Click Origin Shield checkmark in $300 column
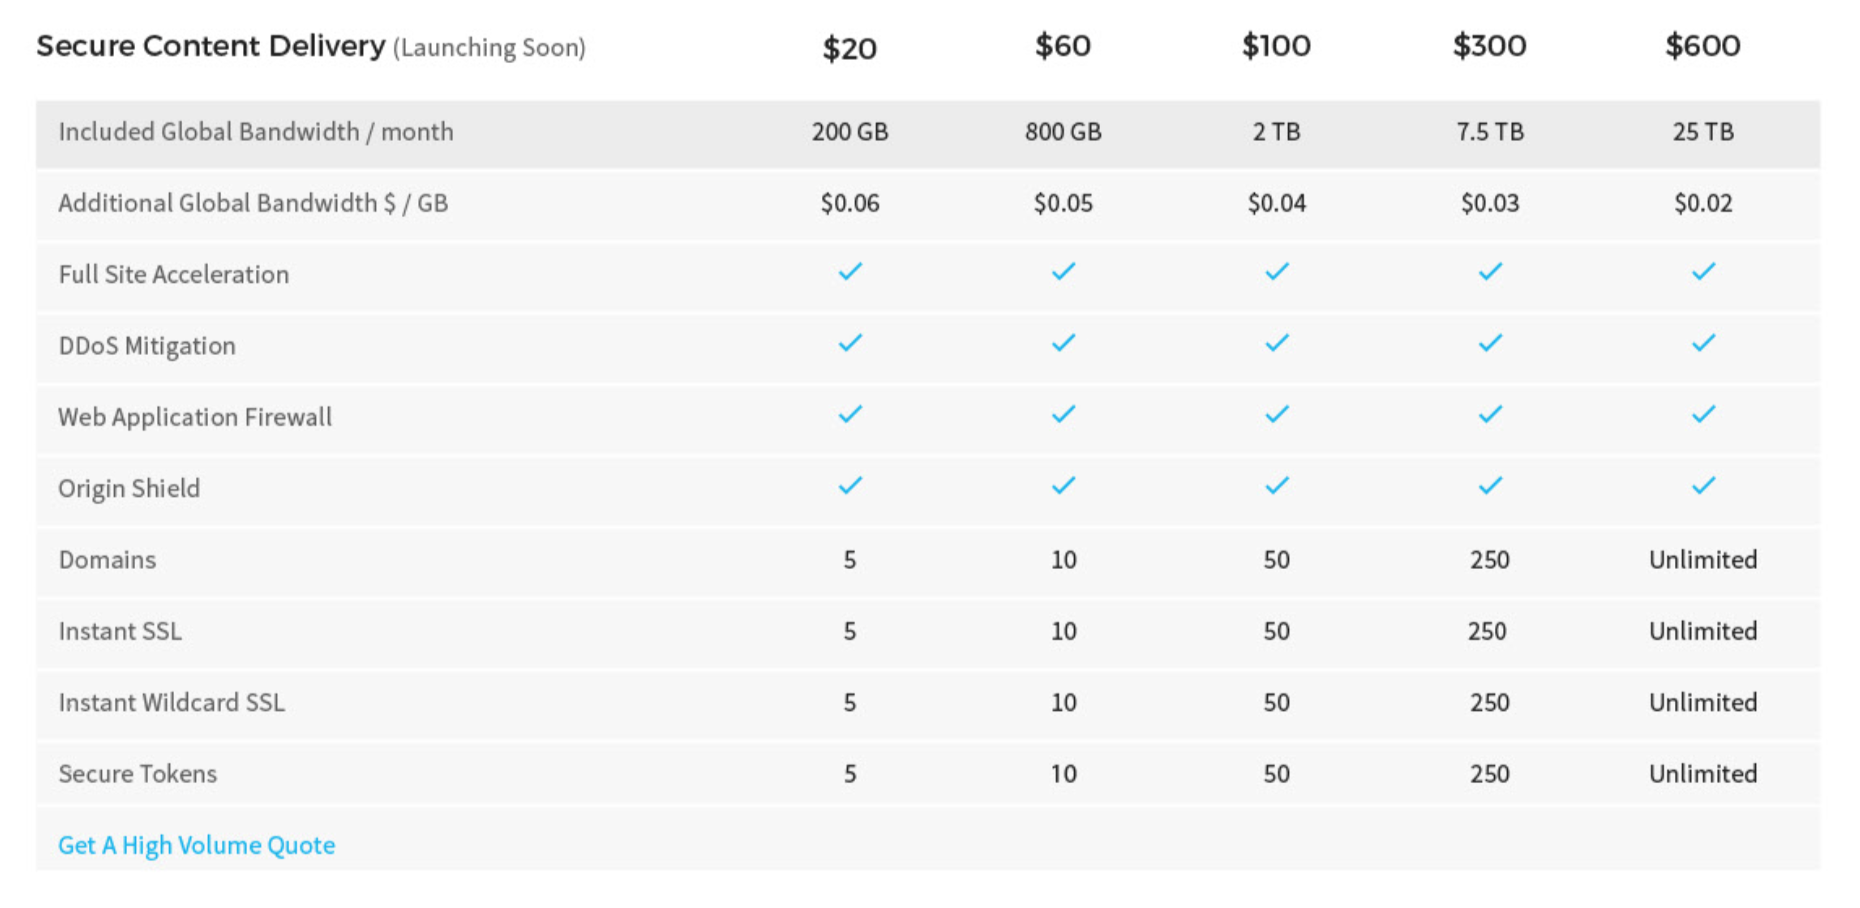The height and width of the screenshot is (908, 1860). pyautogui.click(x=1490, y=486)
